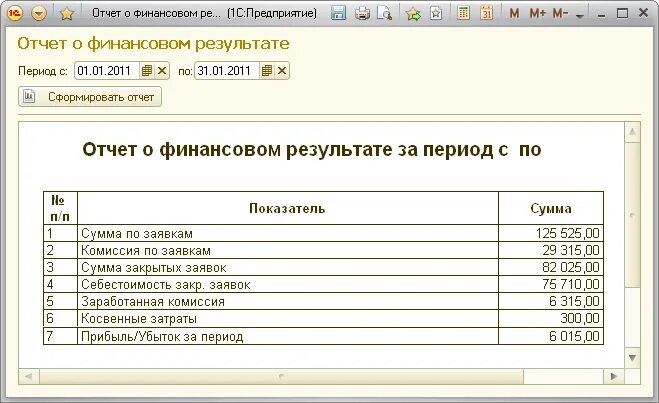Viewport: 659px width, 403px height.
Task: Click the vertical scrollbar thumb
Action: point(632,215)
